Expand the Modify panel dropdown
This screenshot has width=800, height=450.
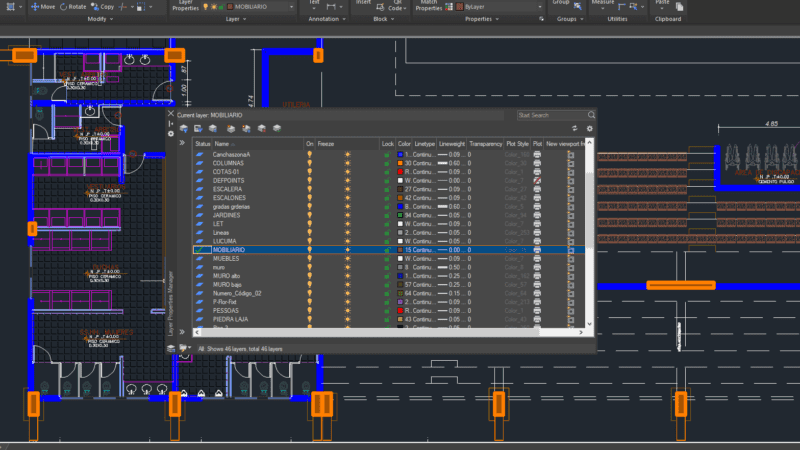tap(100, 19)
